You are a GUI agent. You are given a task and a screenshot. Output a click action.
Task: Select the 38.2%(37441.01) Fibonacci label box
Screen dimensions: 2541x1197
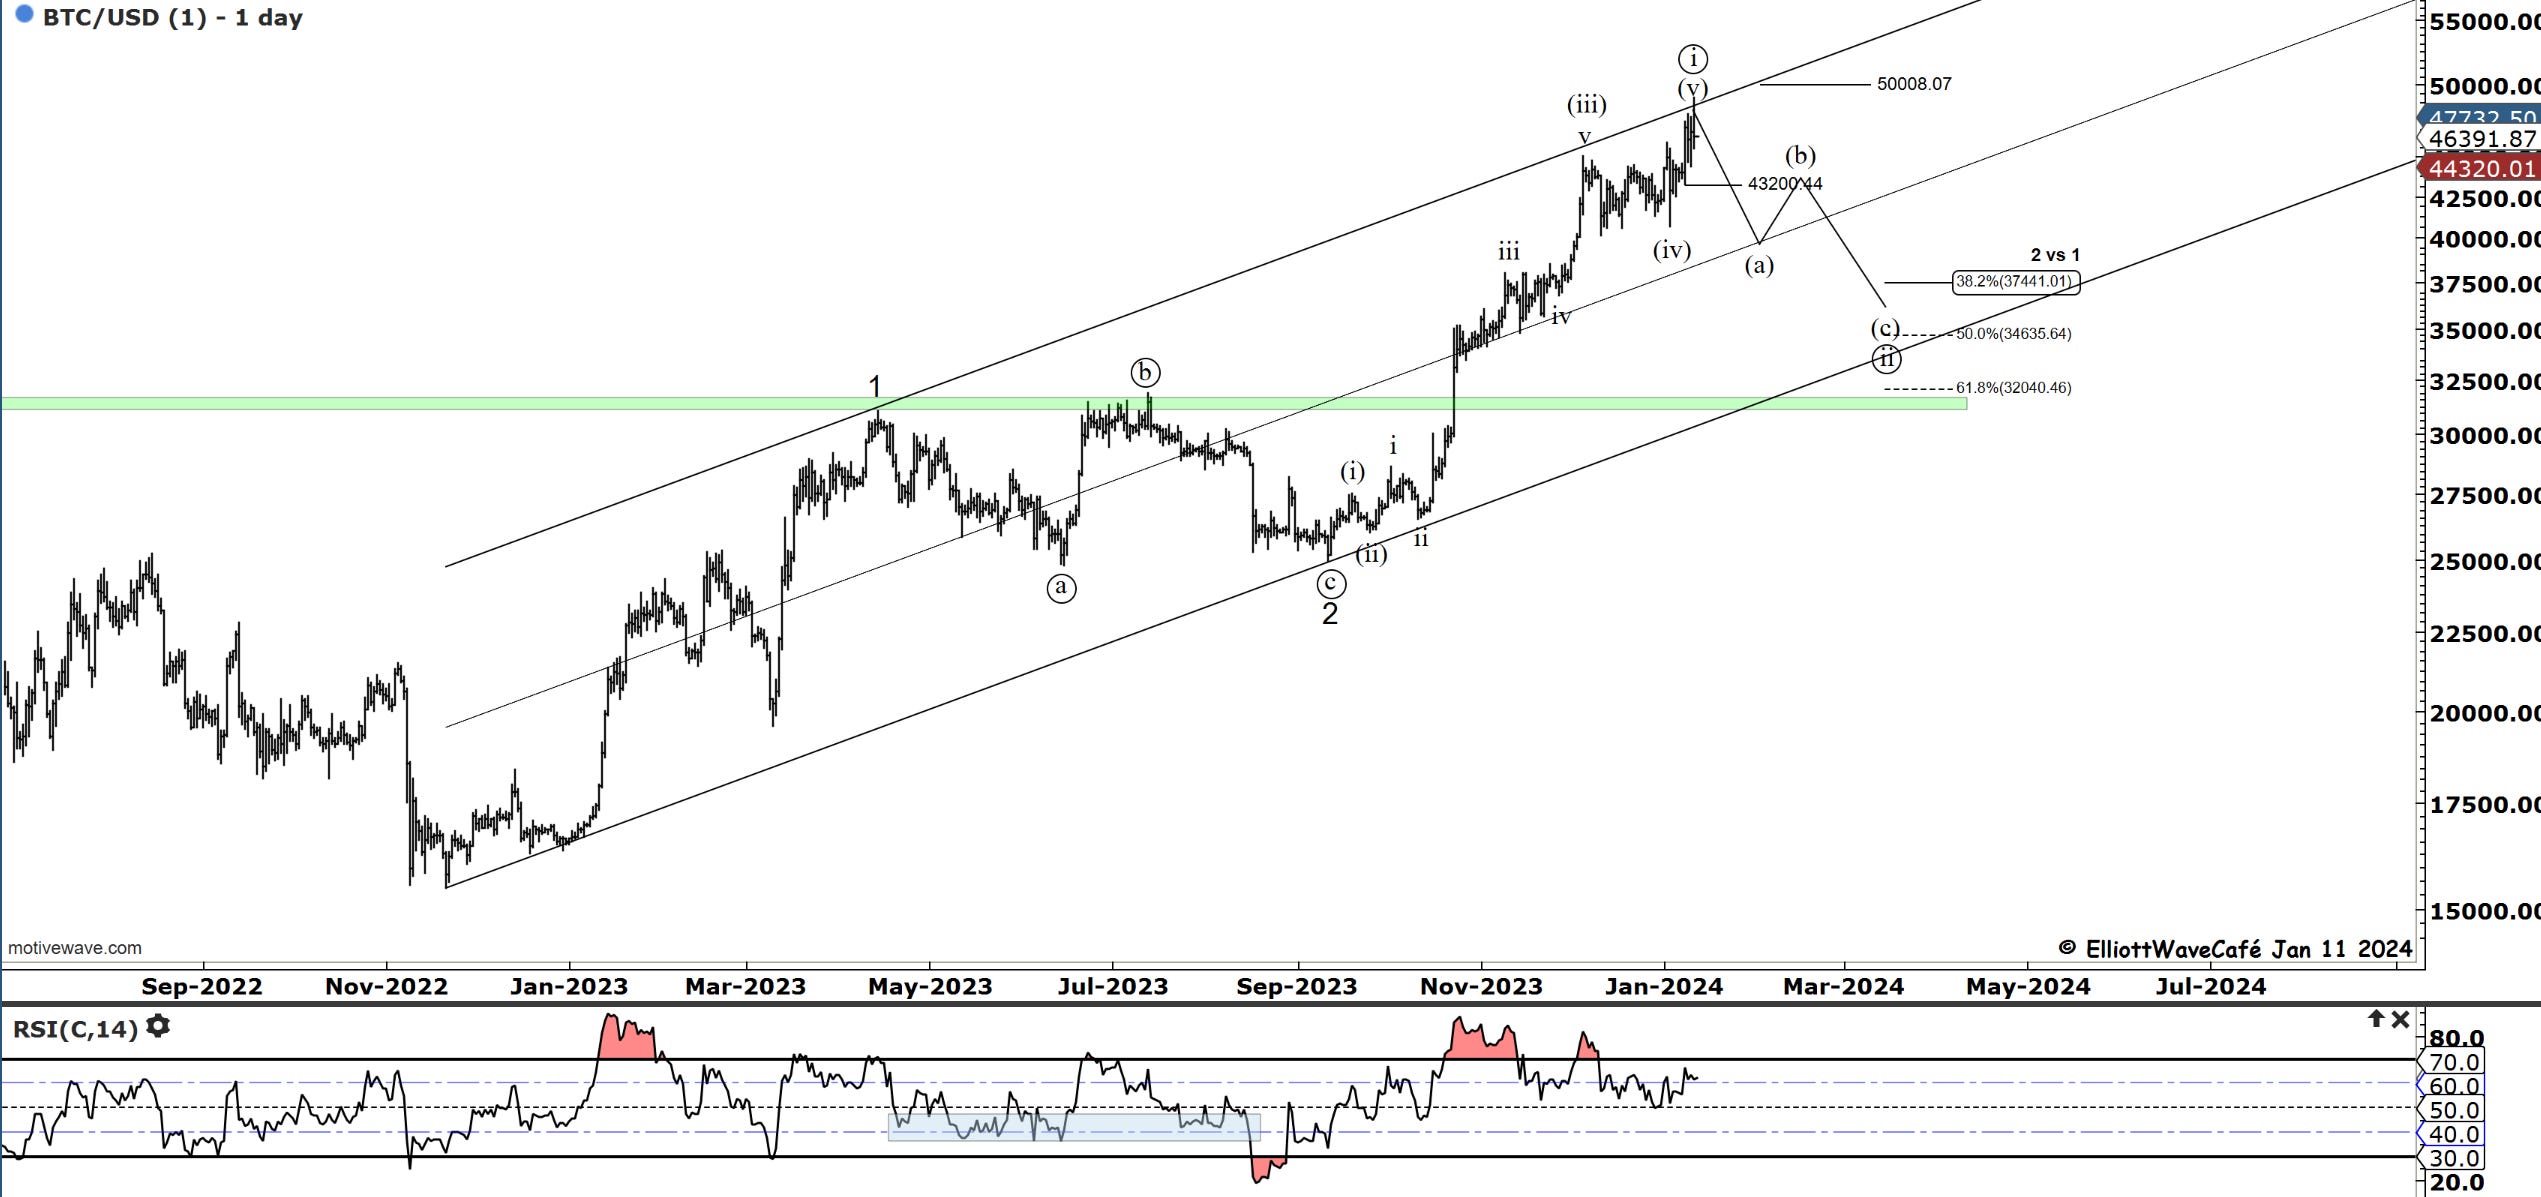[2015, 282]
